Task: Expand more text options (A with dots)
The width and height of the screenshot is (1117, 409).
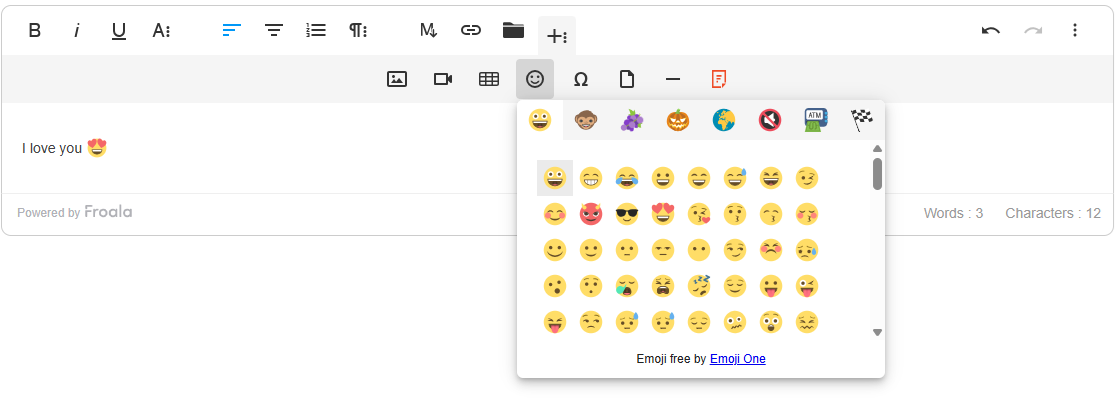Action: [x=162, y=30]
